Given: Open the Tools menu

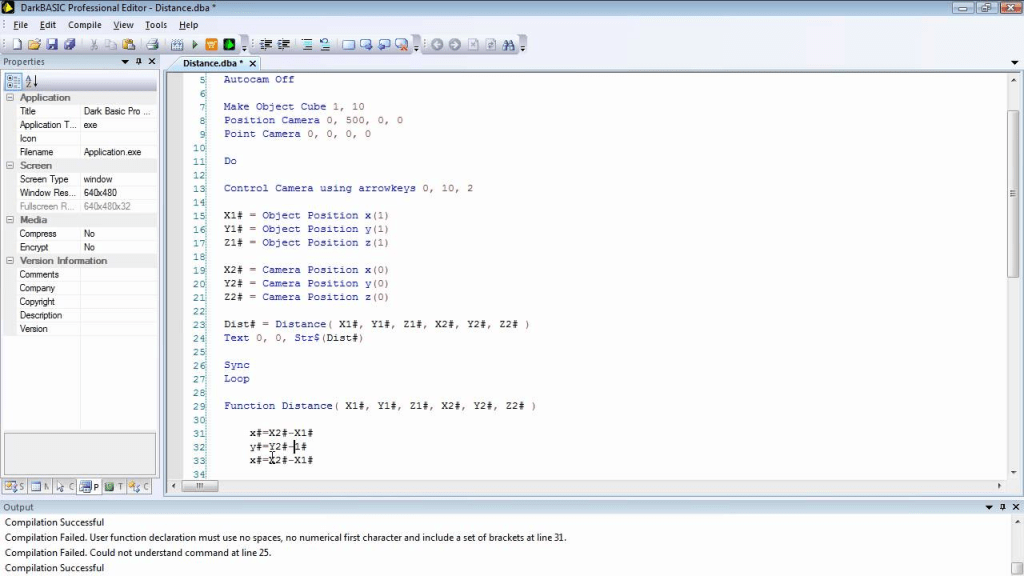Looking at the screenshot, I should coord(156,25).
